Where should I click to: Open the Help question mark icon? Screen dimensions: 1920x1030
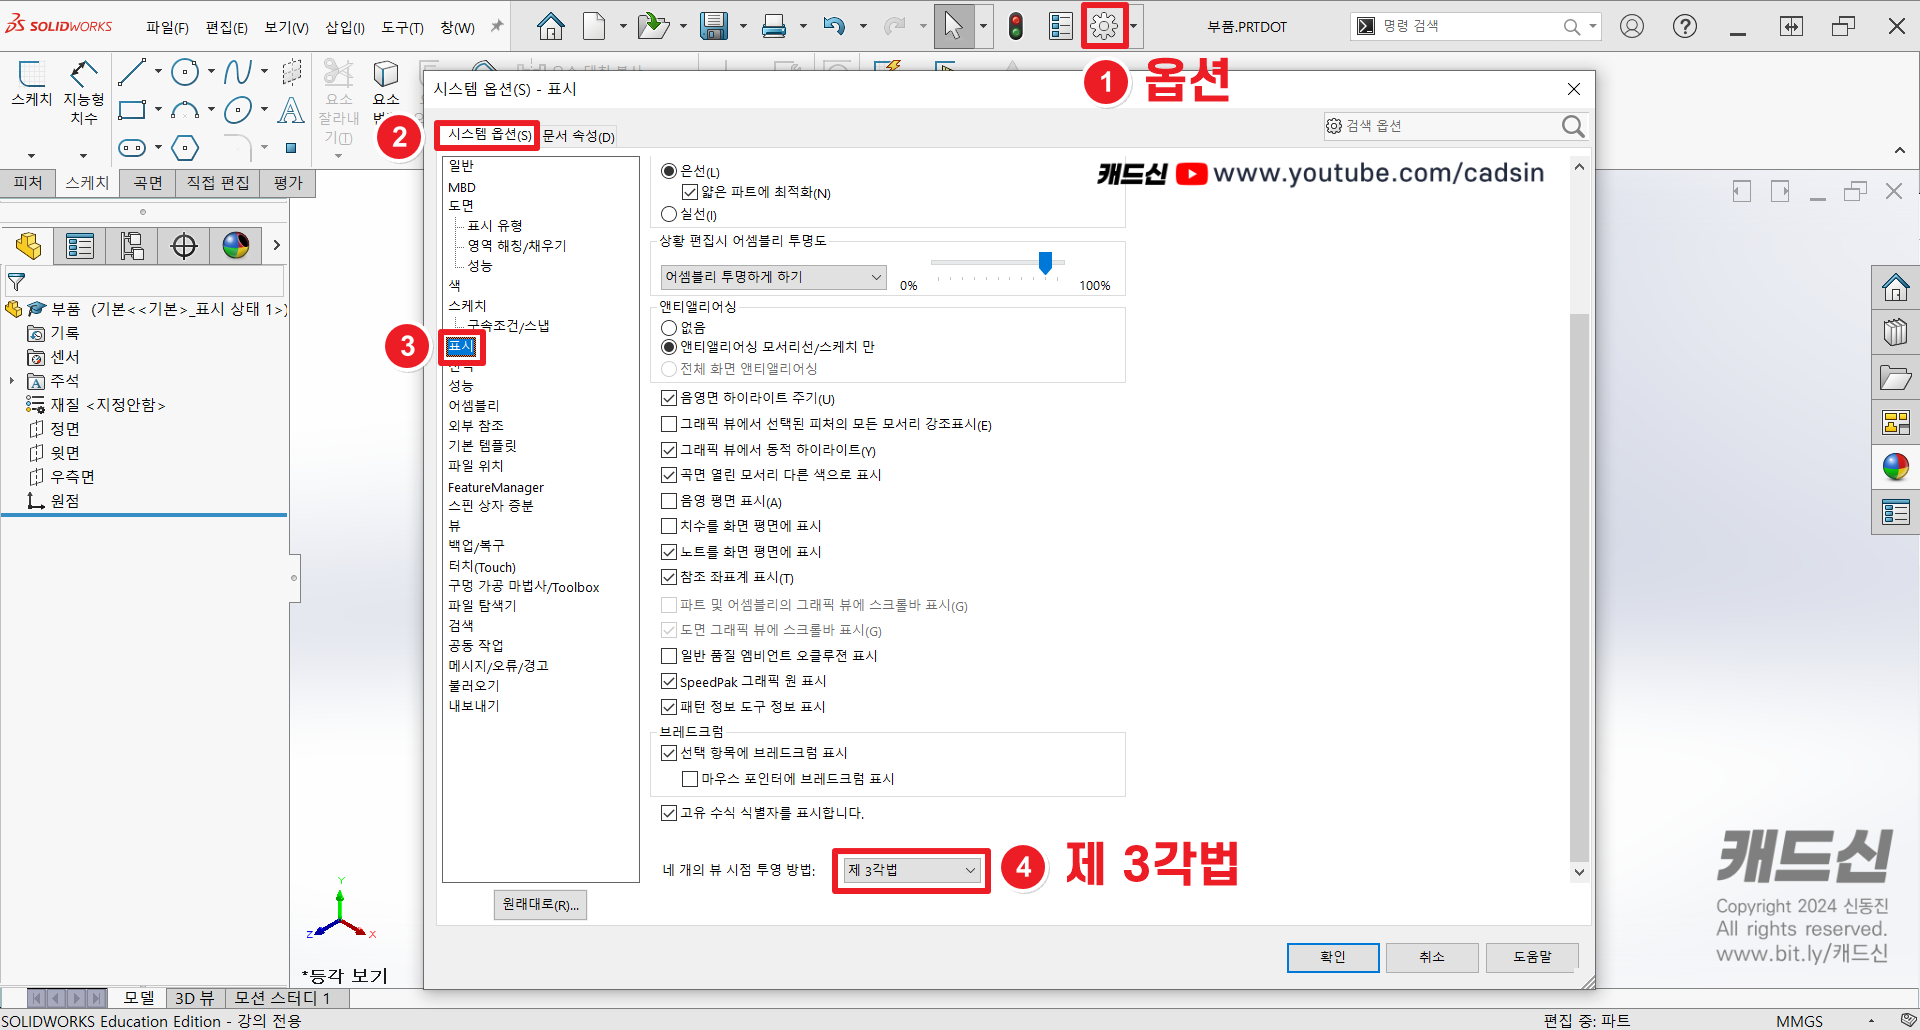pyautogui.click(x=1685, y=26)
